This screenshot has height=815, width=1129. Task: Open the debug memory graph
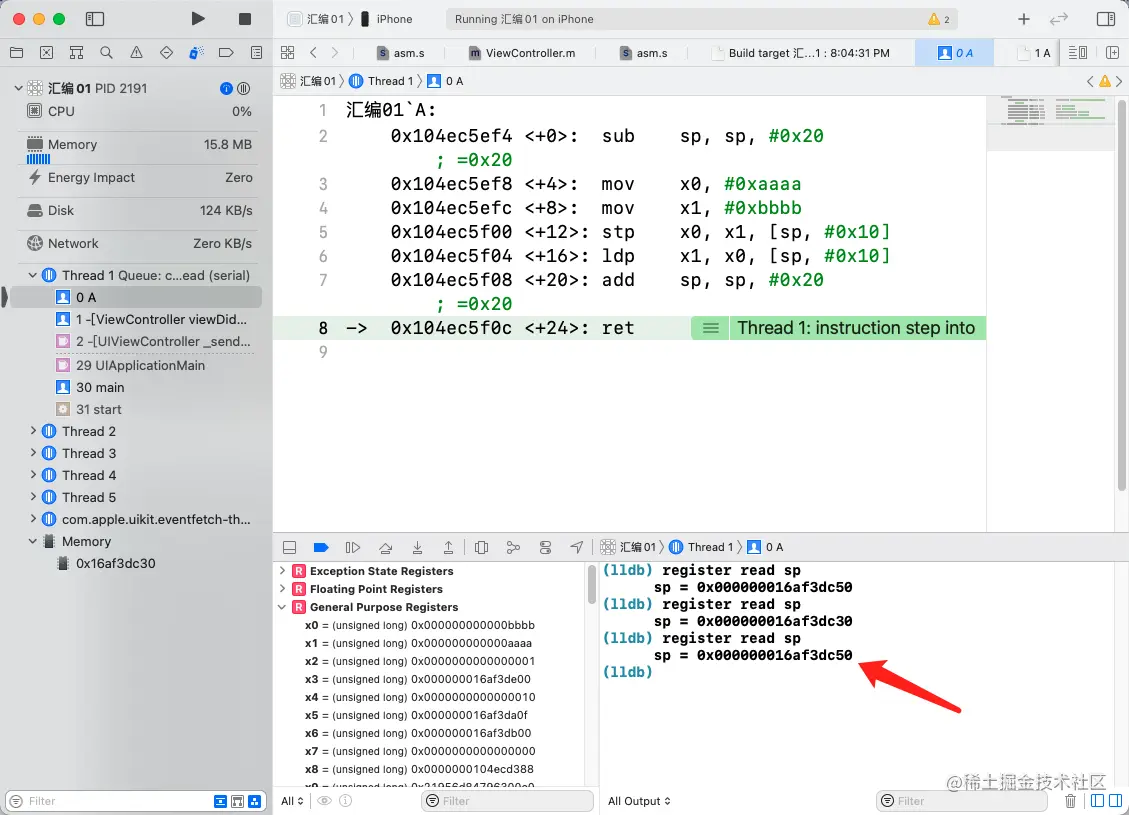coord(513,548)
